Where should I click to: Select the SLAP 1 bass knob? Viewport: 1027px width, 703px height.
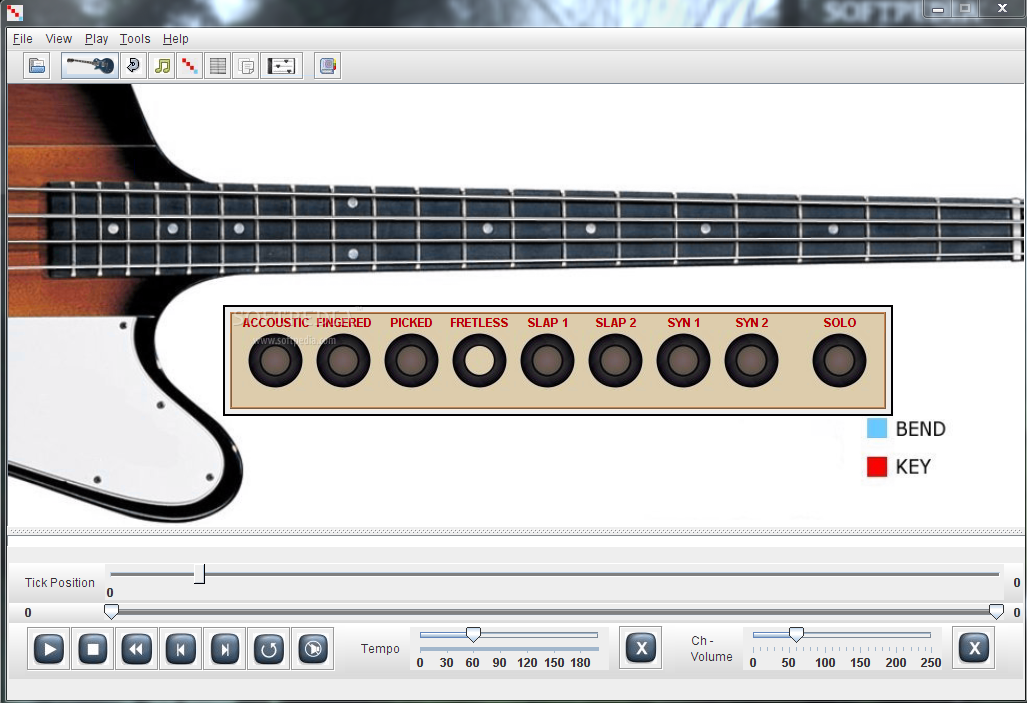pyautogui.click(x=548, y=360)
